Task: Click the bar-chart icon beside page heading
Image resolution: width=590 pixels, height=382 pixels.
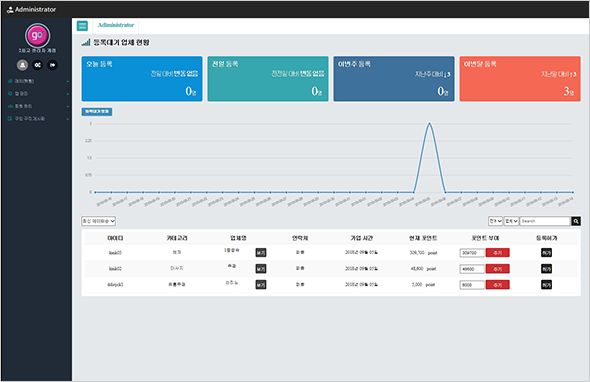Action: click(x=86, y=43)
